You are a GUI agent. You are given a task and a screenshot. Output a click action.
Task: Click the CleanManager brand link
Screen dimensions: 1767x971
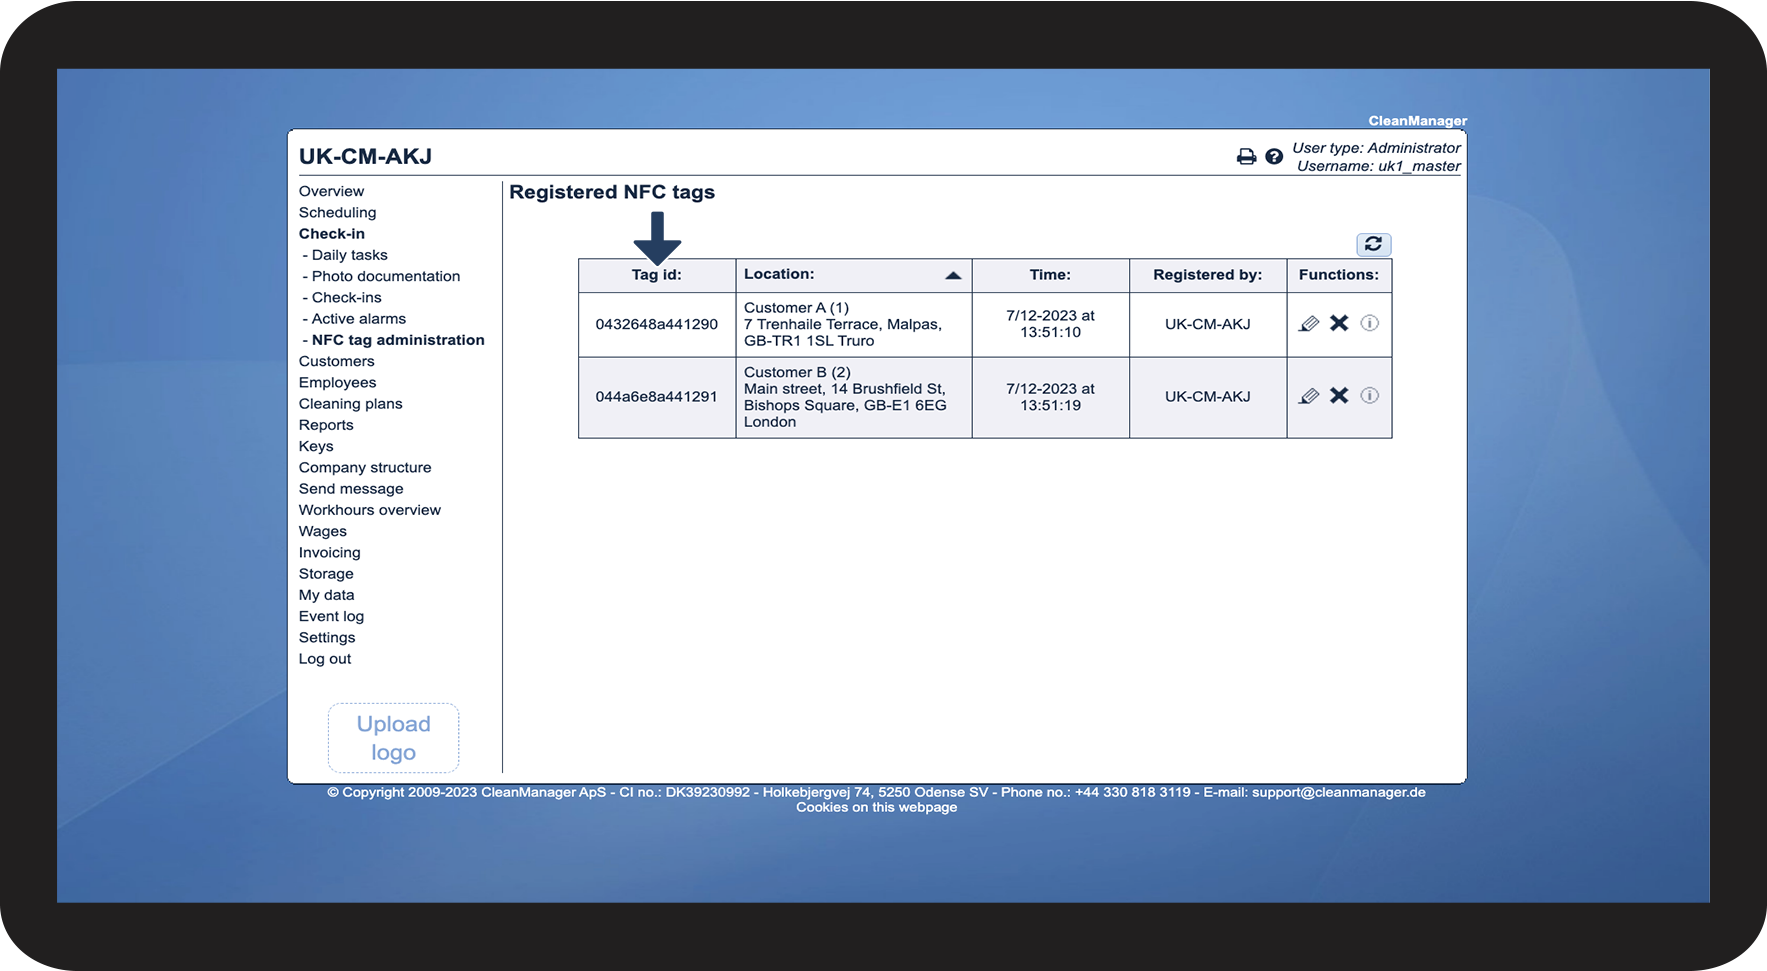click(x=1417, y=121)
